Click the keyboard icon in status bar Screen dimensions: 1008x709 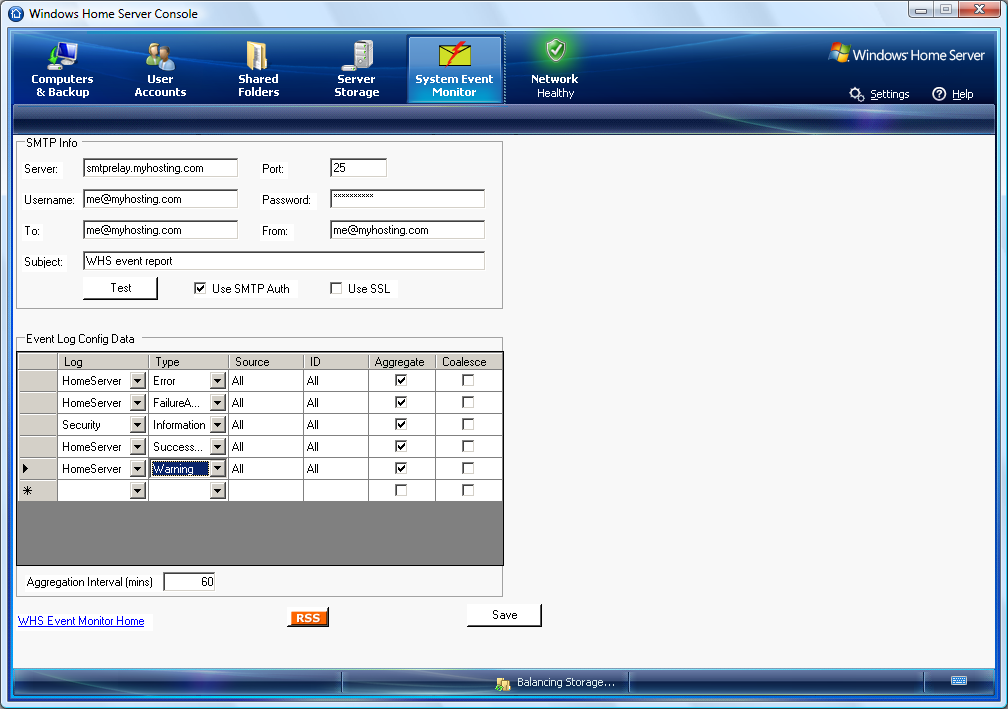[958, 681]
